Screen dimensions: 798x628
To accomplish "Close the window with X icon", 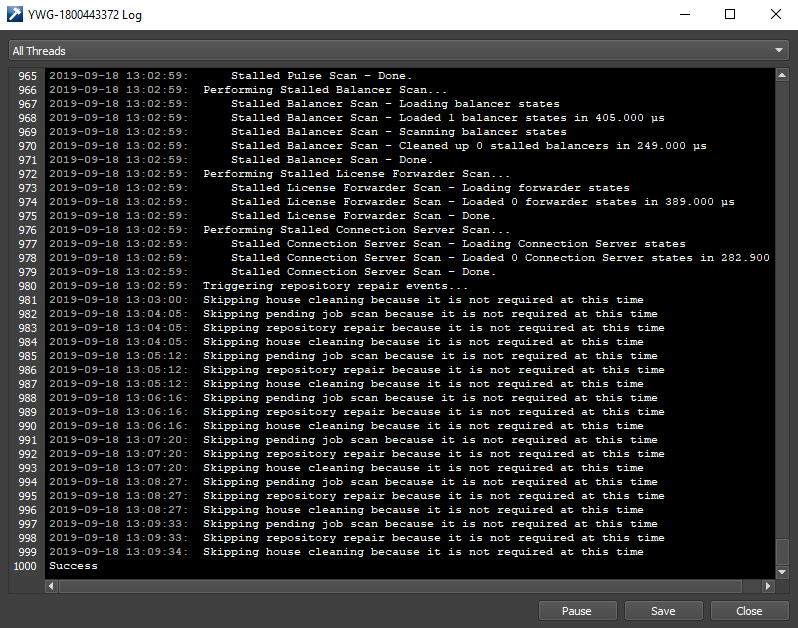I will tap(775, 14).
